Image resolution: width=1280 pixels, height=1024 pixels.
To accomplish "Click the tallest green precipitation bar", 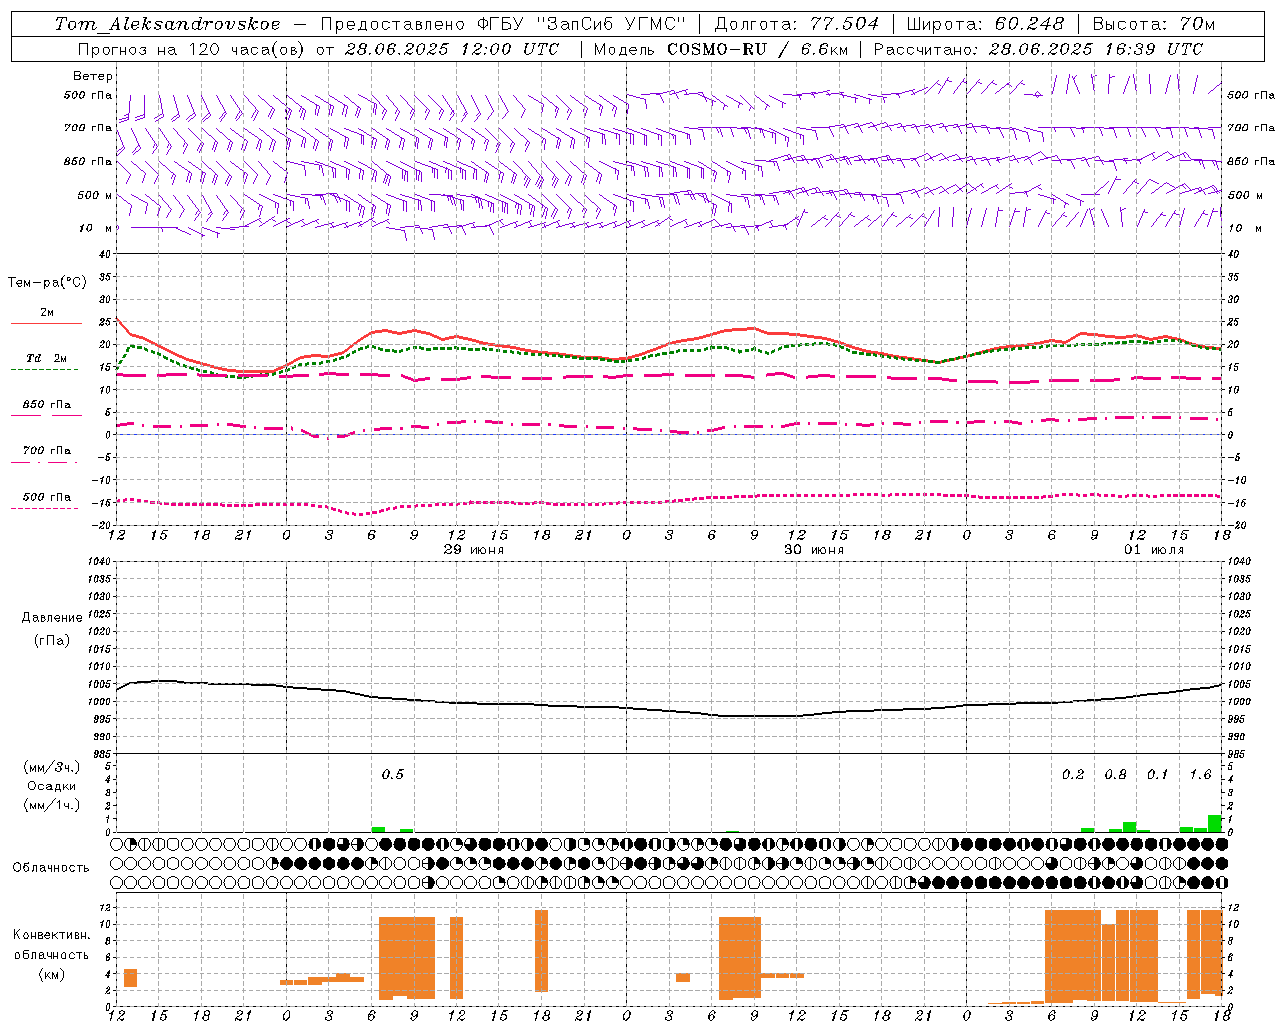I will (1215, 823).
